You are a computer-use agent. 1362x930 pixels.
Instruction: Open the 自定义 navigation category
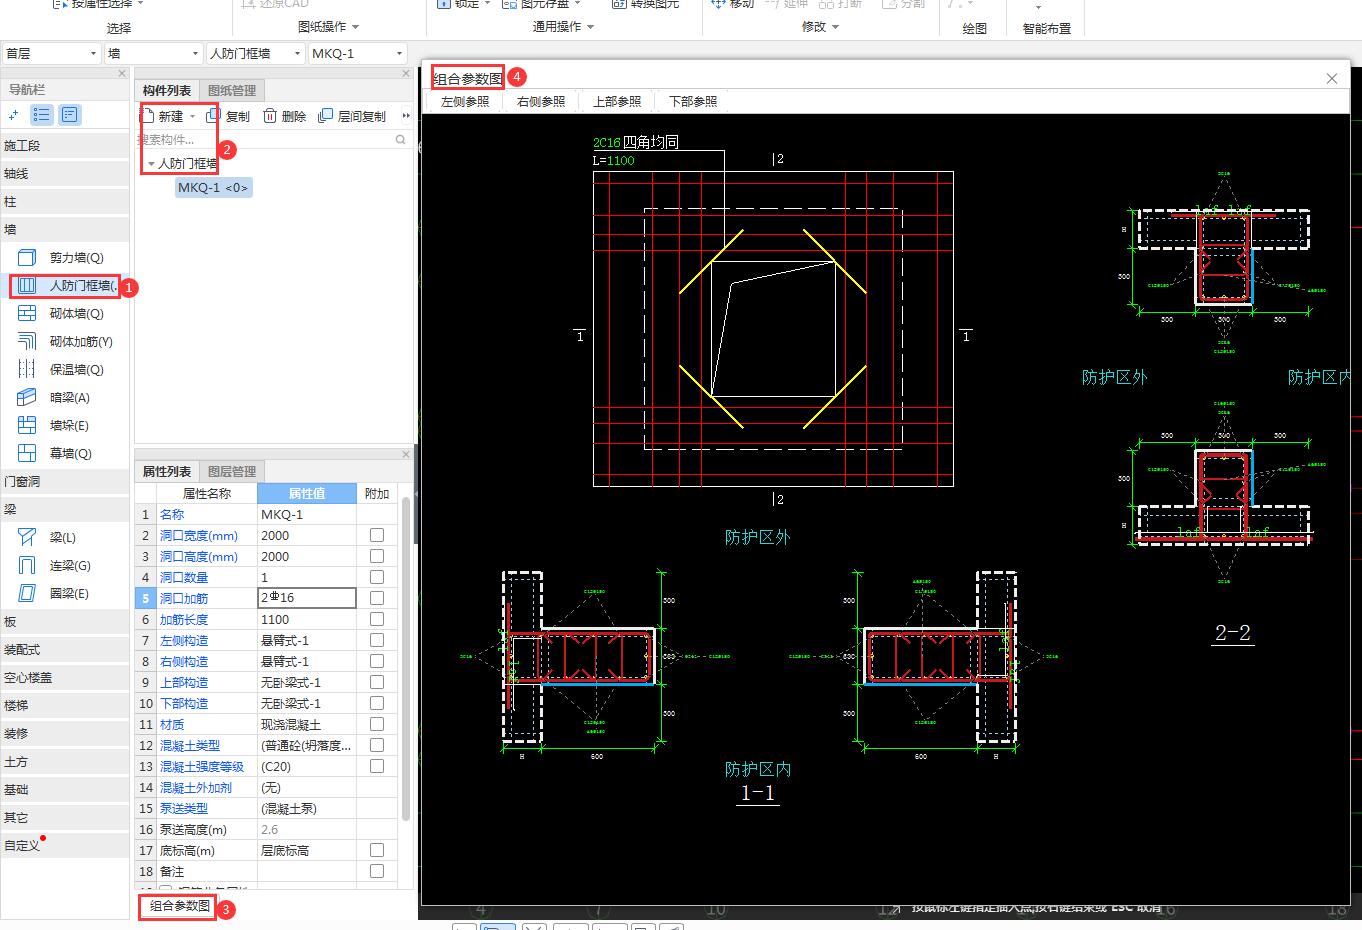coord(65,846)
